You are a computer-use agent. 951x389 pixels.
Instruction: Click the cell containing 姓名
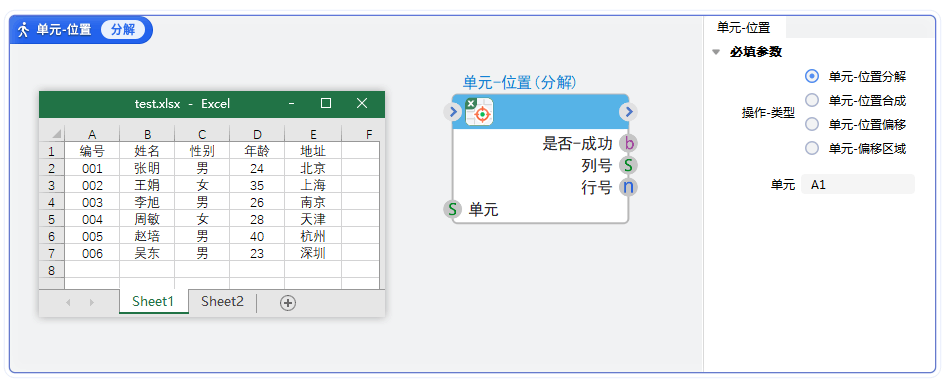click(x=147, y=151)
